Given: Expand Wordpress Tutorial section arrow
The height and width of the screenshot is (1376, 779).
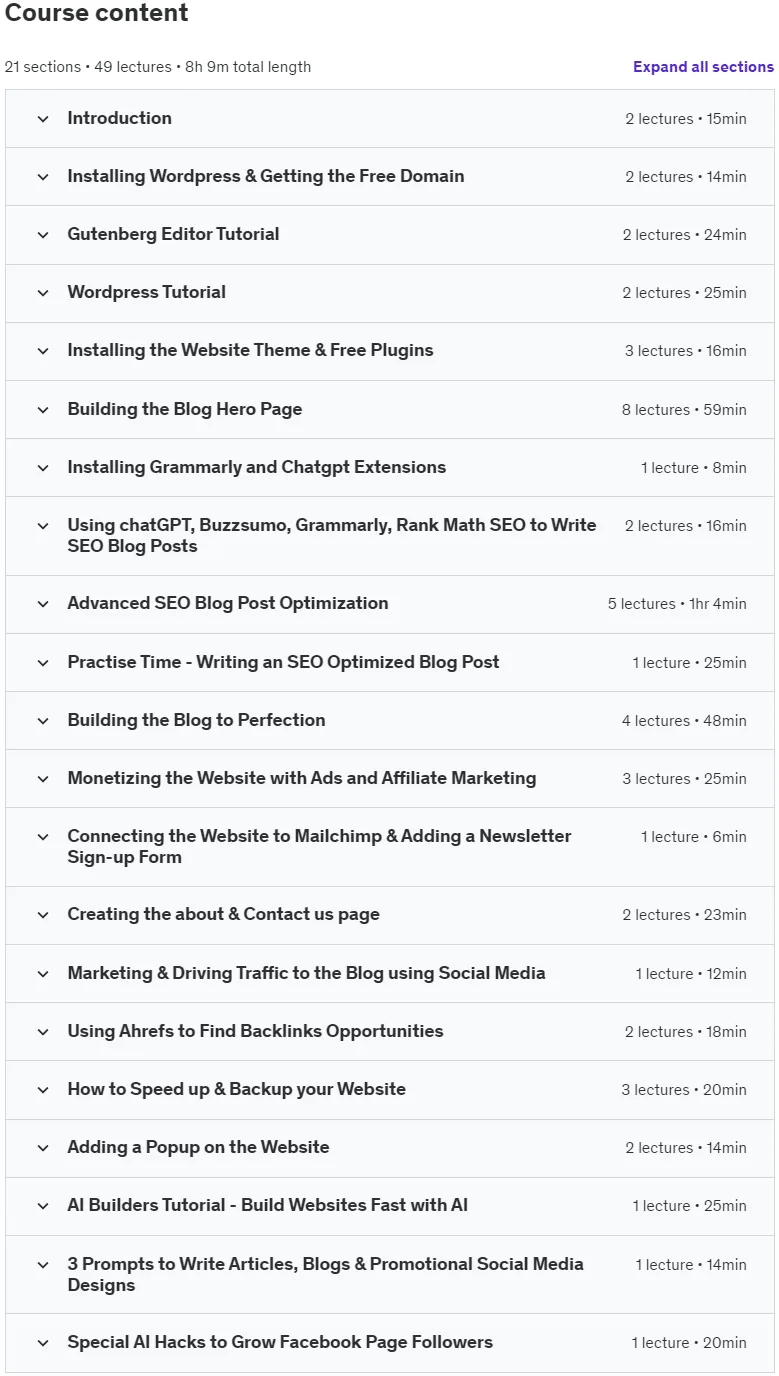Looking at the screenshot, I should click(x=43, y=293).
